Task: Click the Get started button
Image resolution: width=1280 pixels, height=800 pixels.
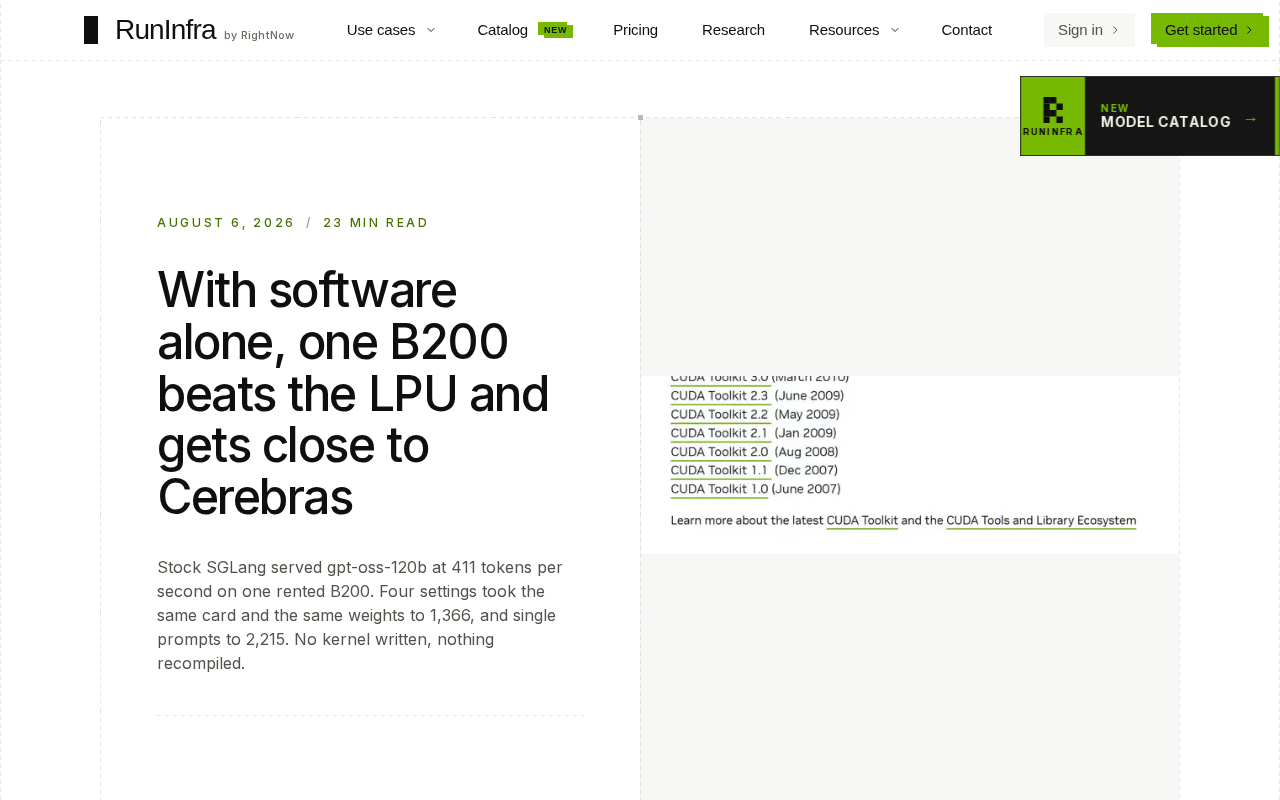Action: click(x=1209, y=30)
